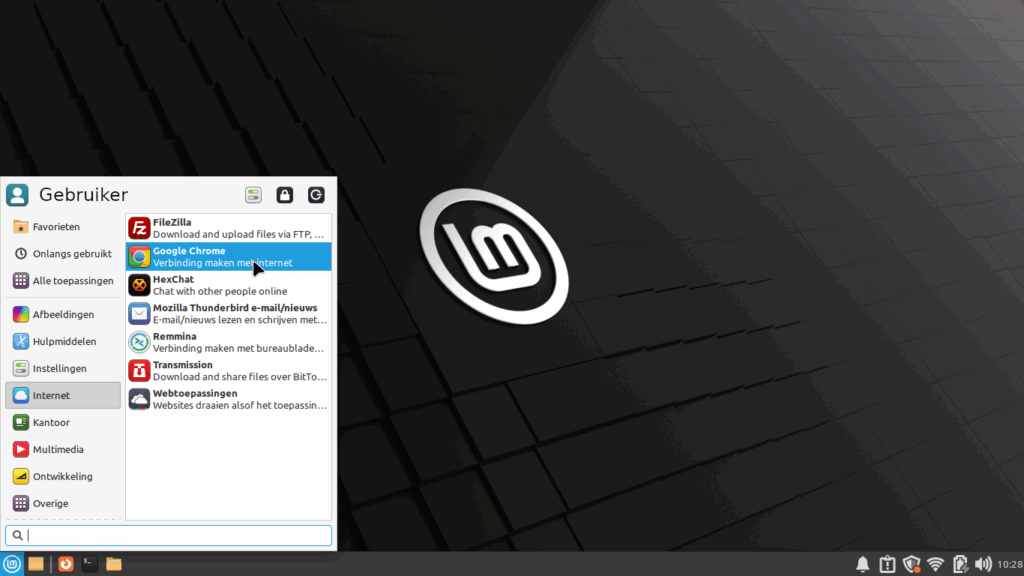This screenshot has height=576, width=1024.
Task: Open Mozilla Thunderbird e-mail/nieuws
Action: pos(229,313)
